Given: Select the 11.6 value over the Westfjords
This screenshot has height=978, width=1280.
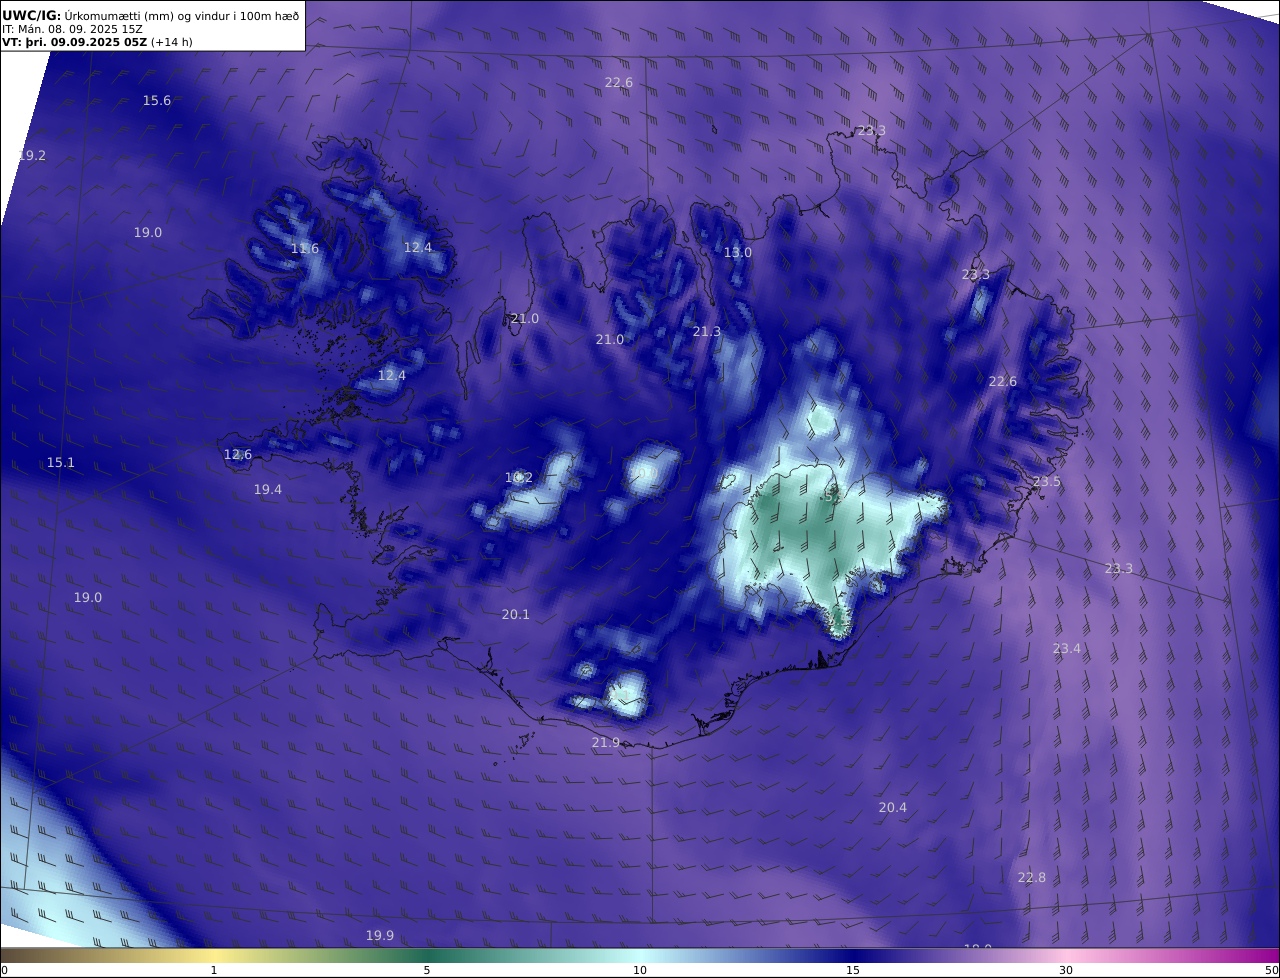Looking at the screenshot, I should 305,249.
